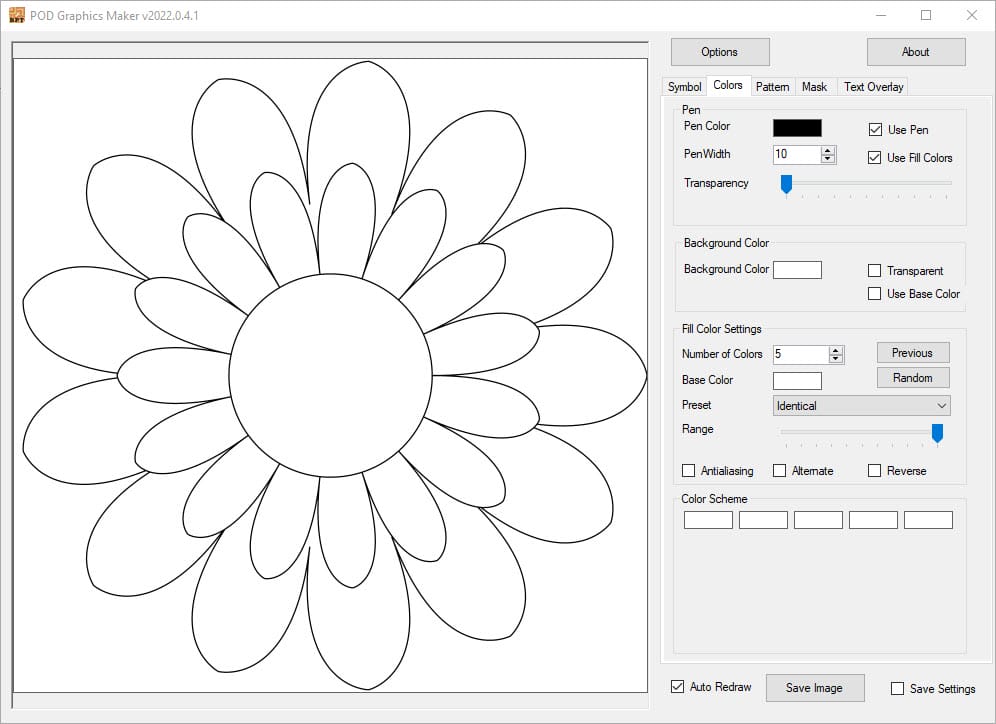The width and height of the screenshot is (996, 724).
Task: Expand the Preset dropdown
Action: [x=941, y=406]
